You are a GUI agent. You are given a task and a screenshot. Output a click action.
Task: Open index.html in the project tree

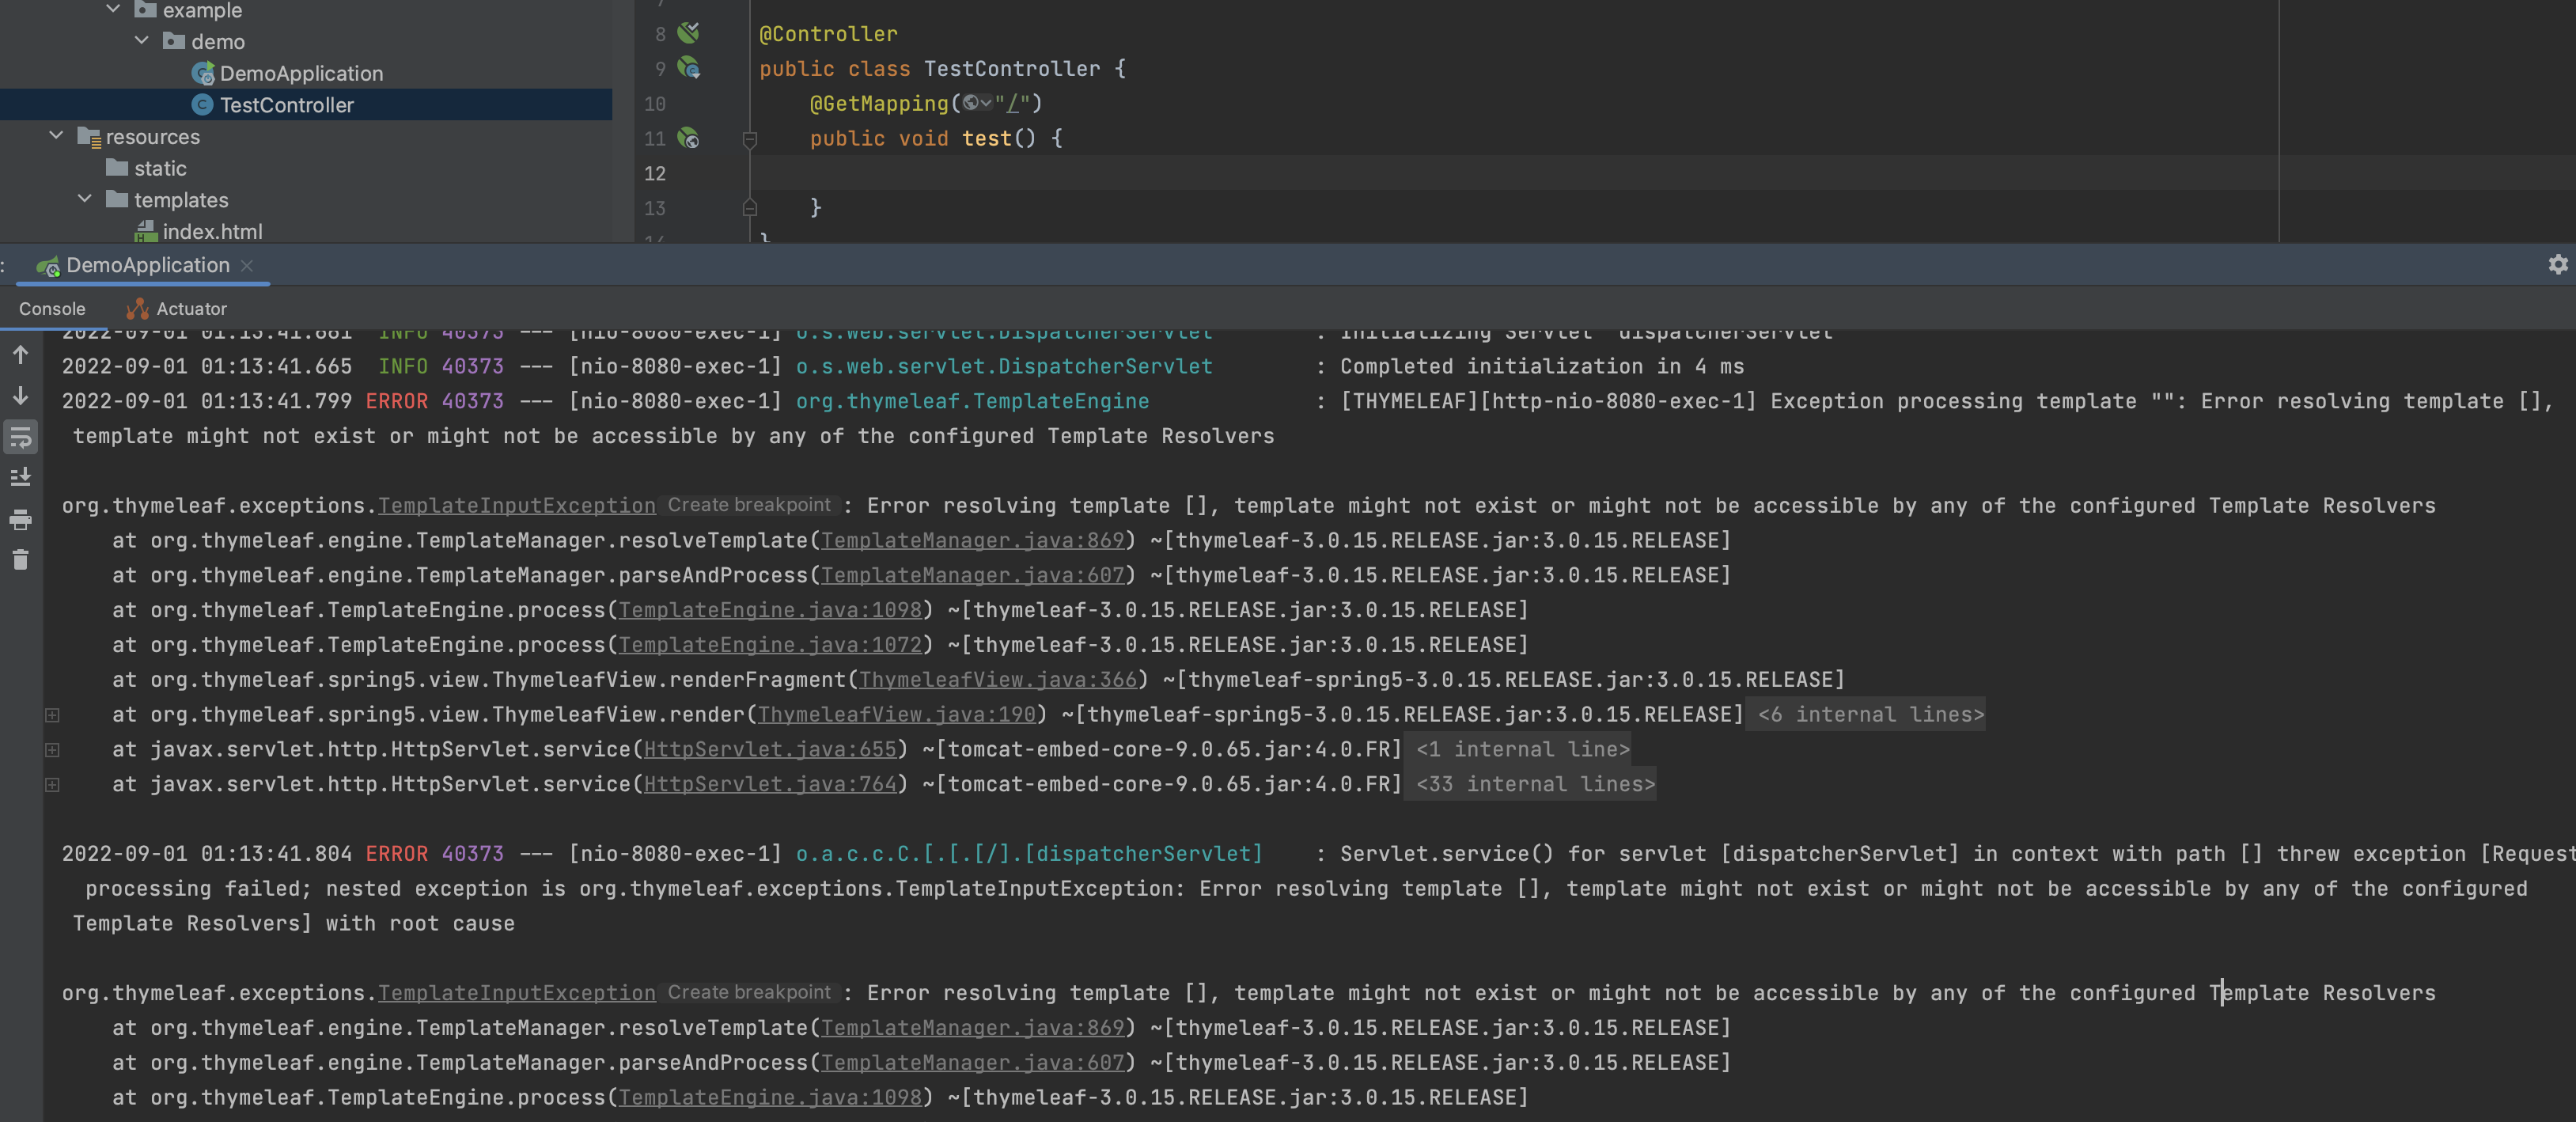point(212,231)
